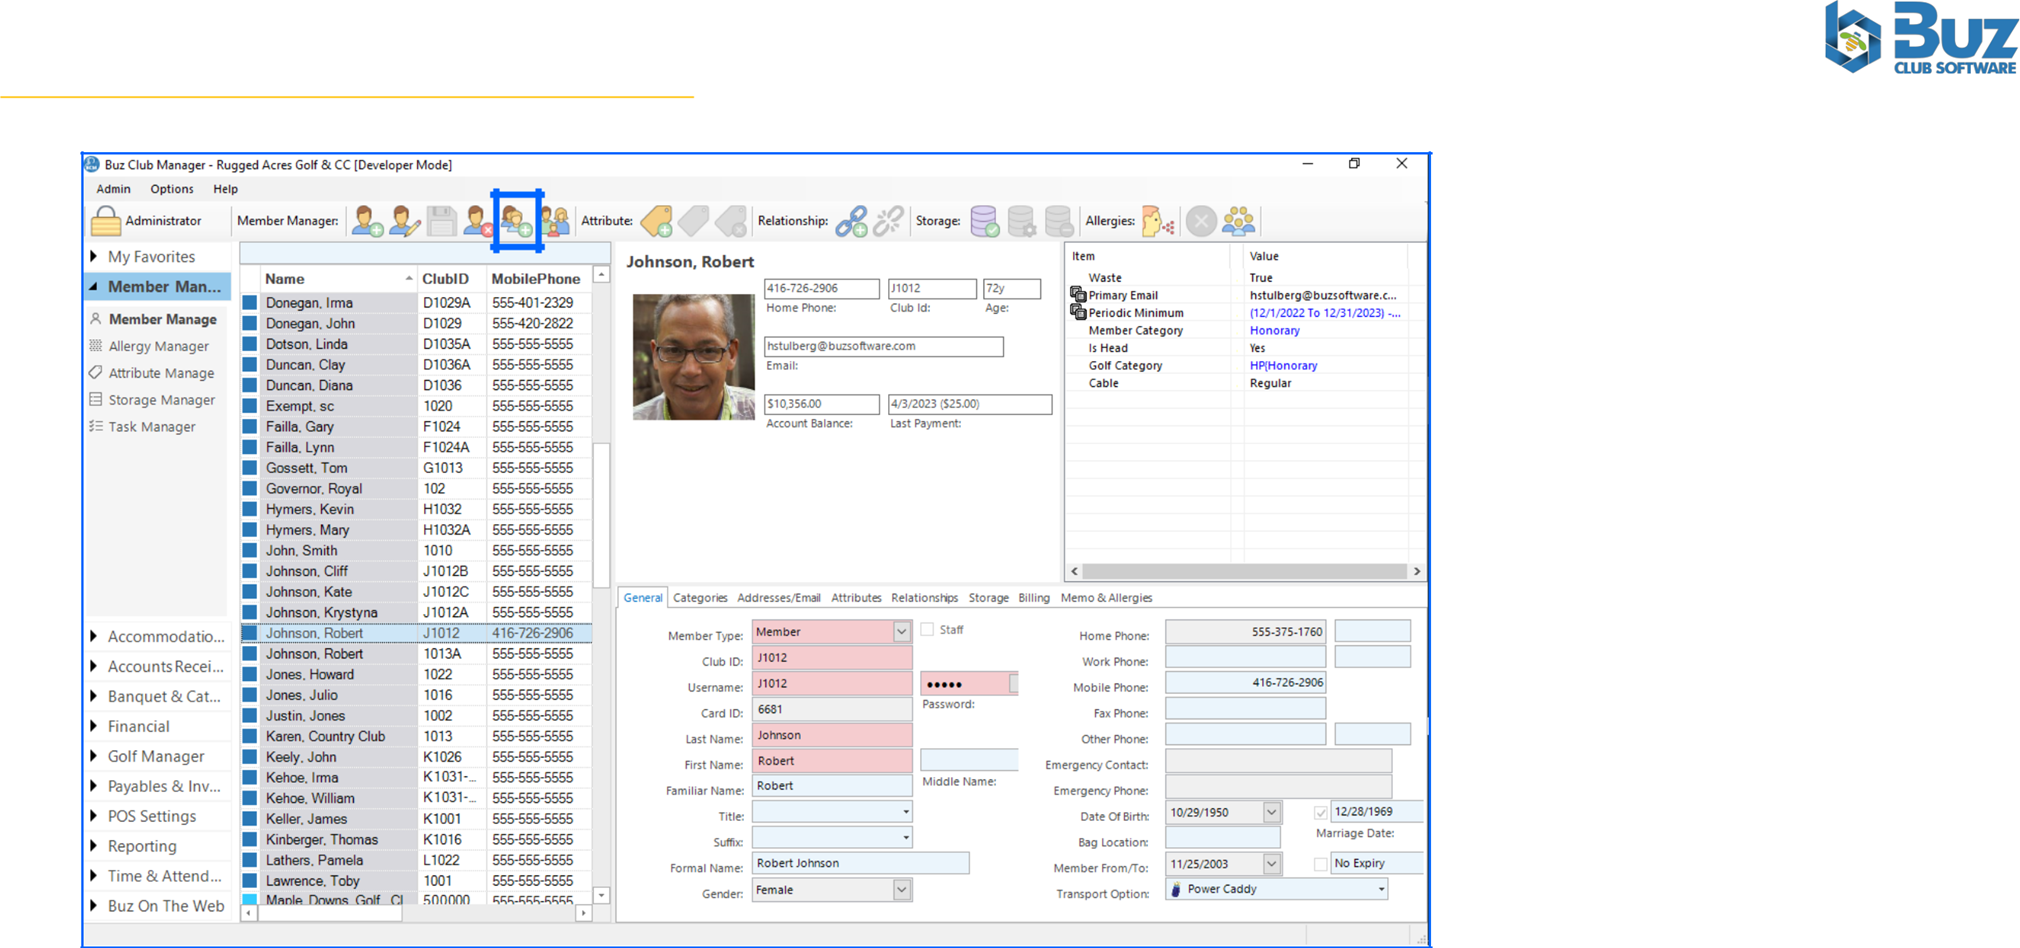Open the Title dropdown
The image size is (2020, 948).
[905, 812]
